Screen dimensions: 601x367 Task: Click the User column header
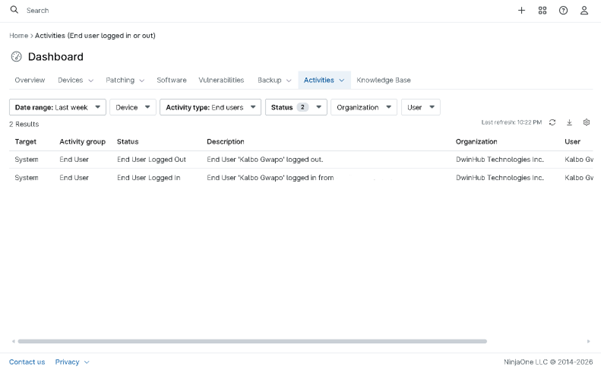(x=572, y=142)
